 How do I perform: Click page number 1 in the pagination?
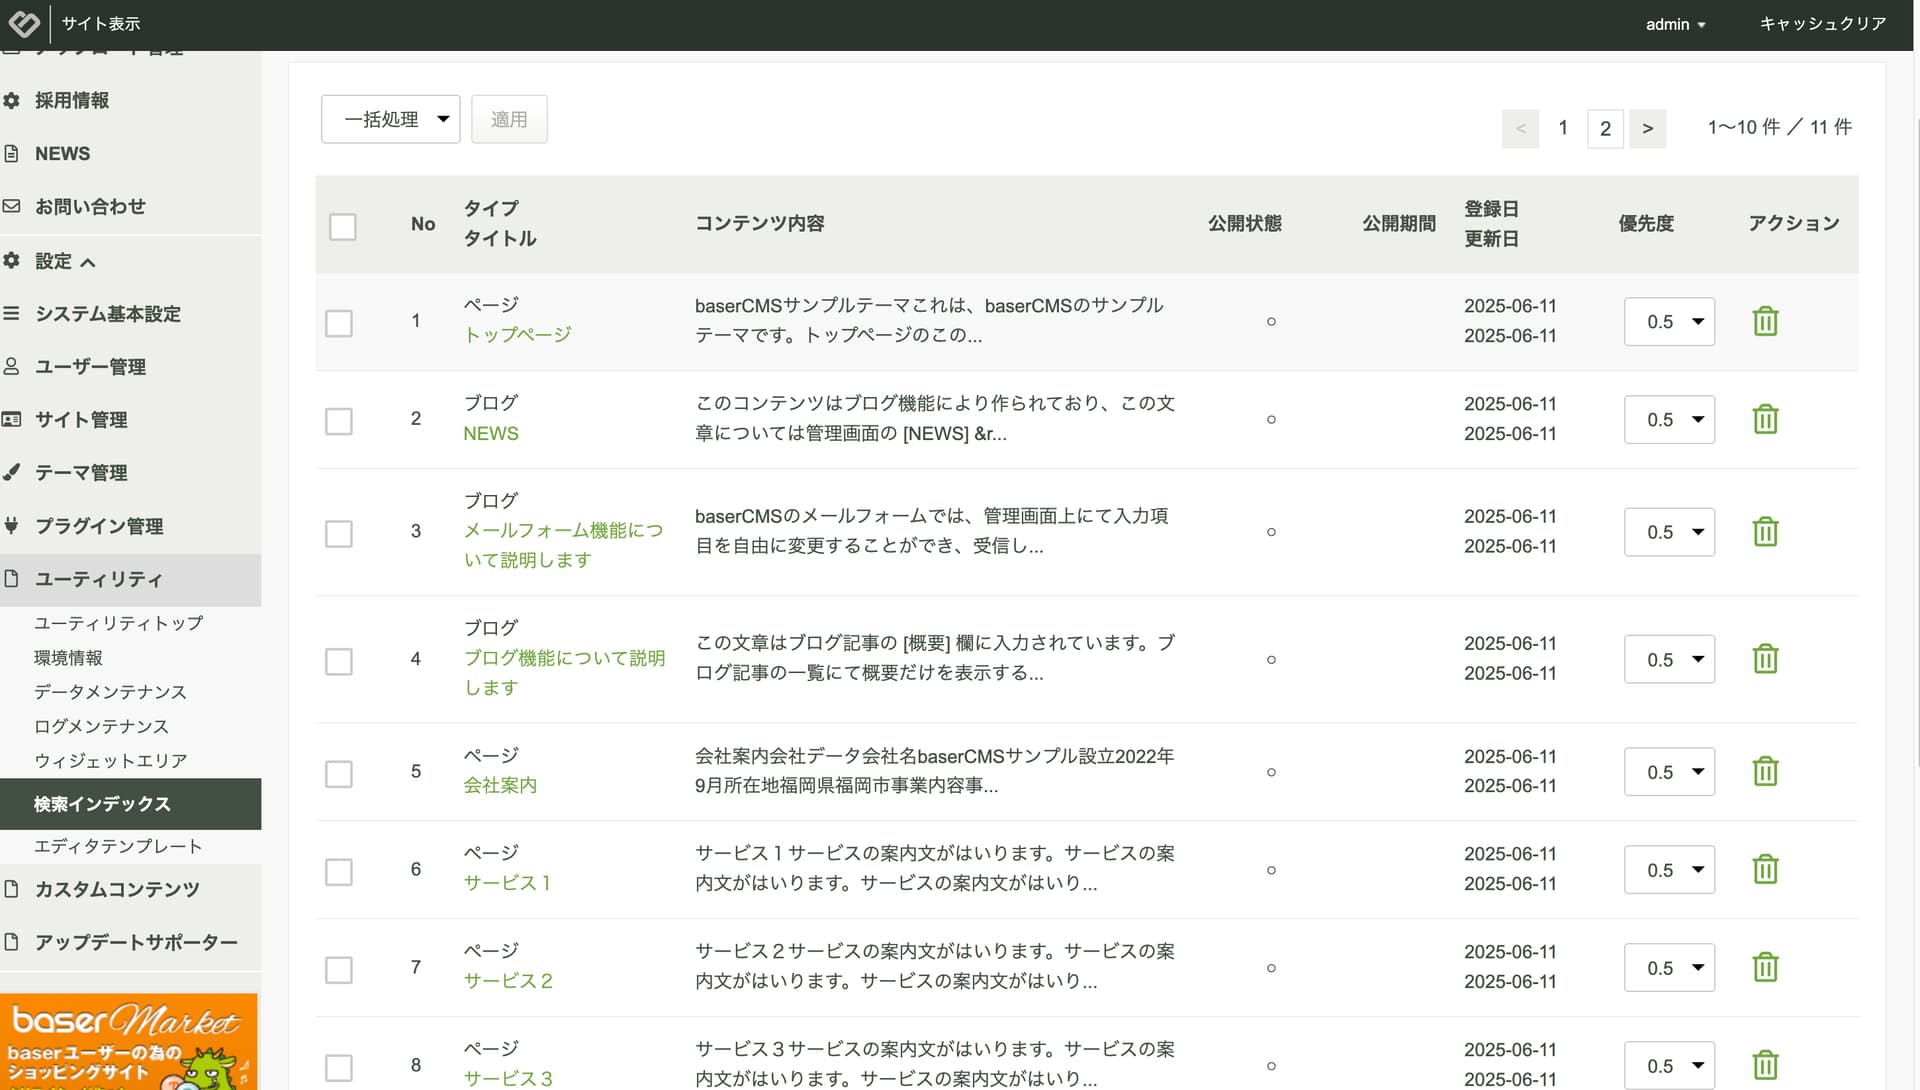tap(1563, 128)
